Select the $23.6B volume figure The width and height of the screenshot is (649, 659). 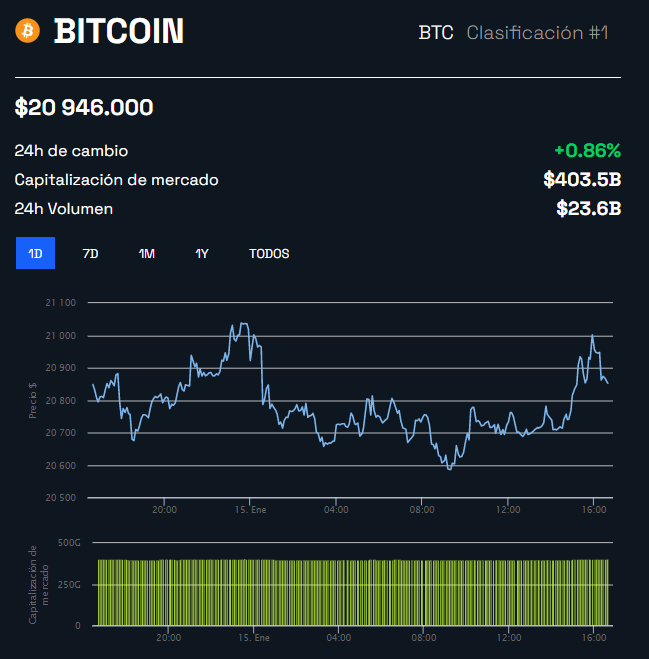coord(589,209)
